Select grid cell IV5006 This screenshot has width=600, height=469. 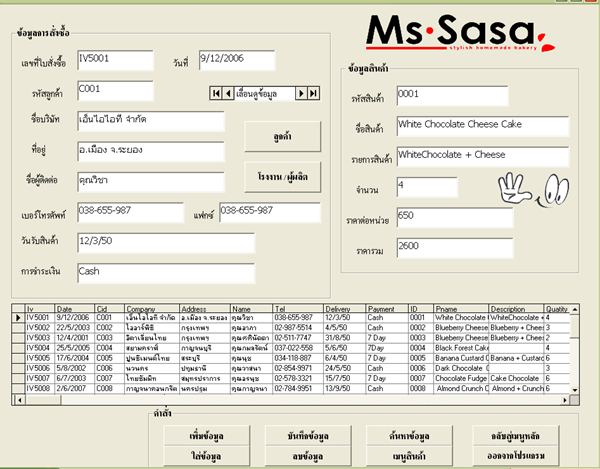(40, 368)
